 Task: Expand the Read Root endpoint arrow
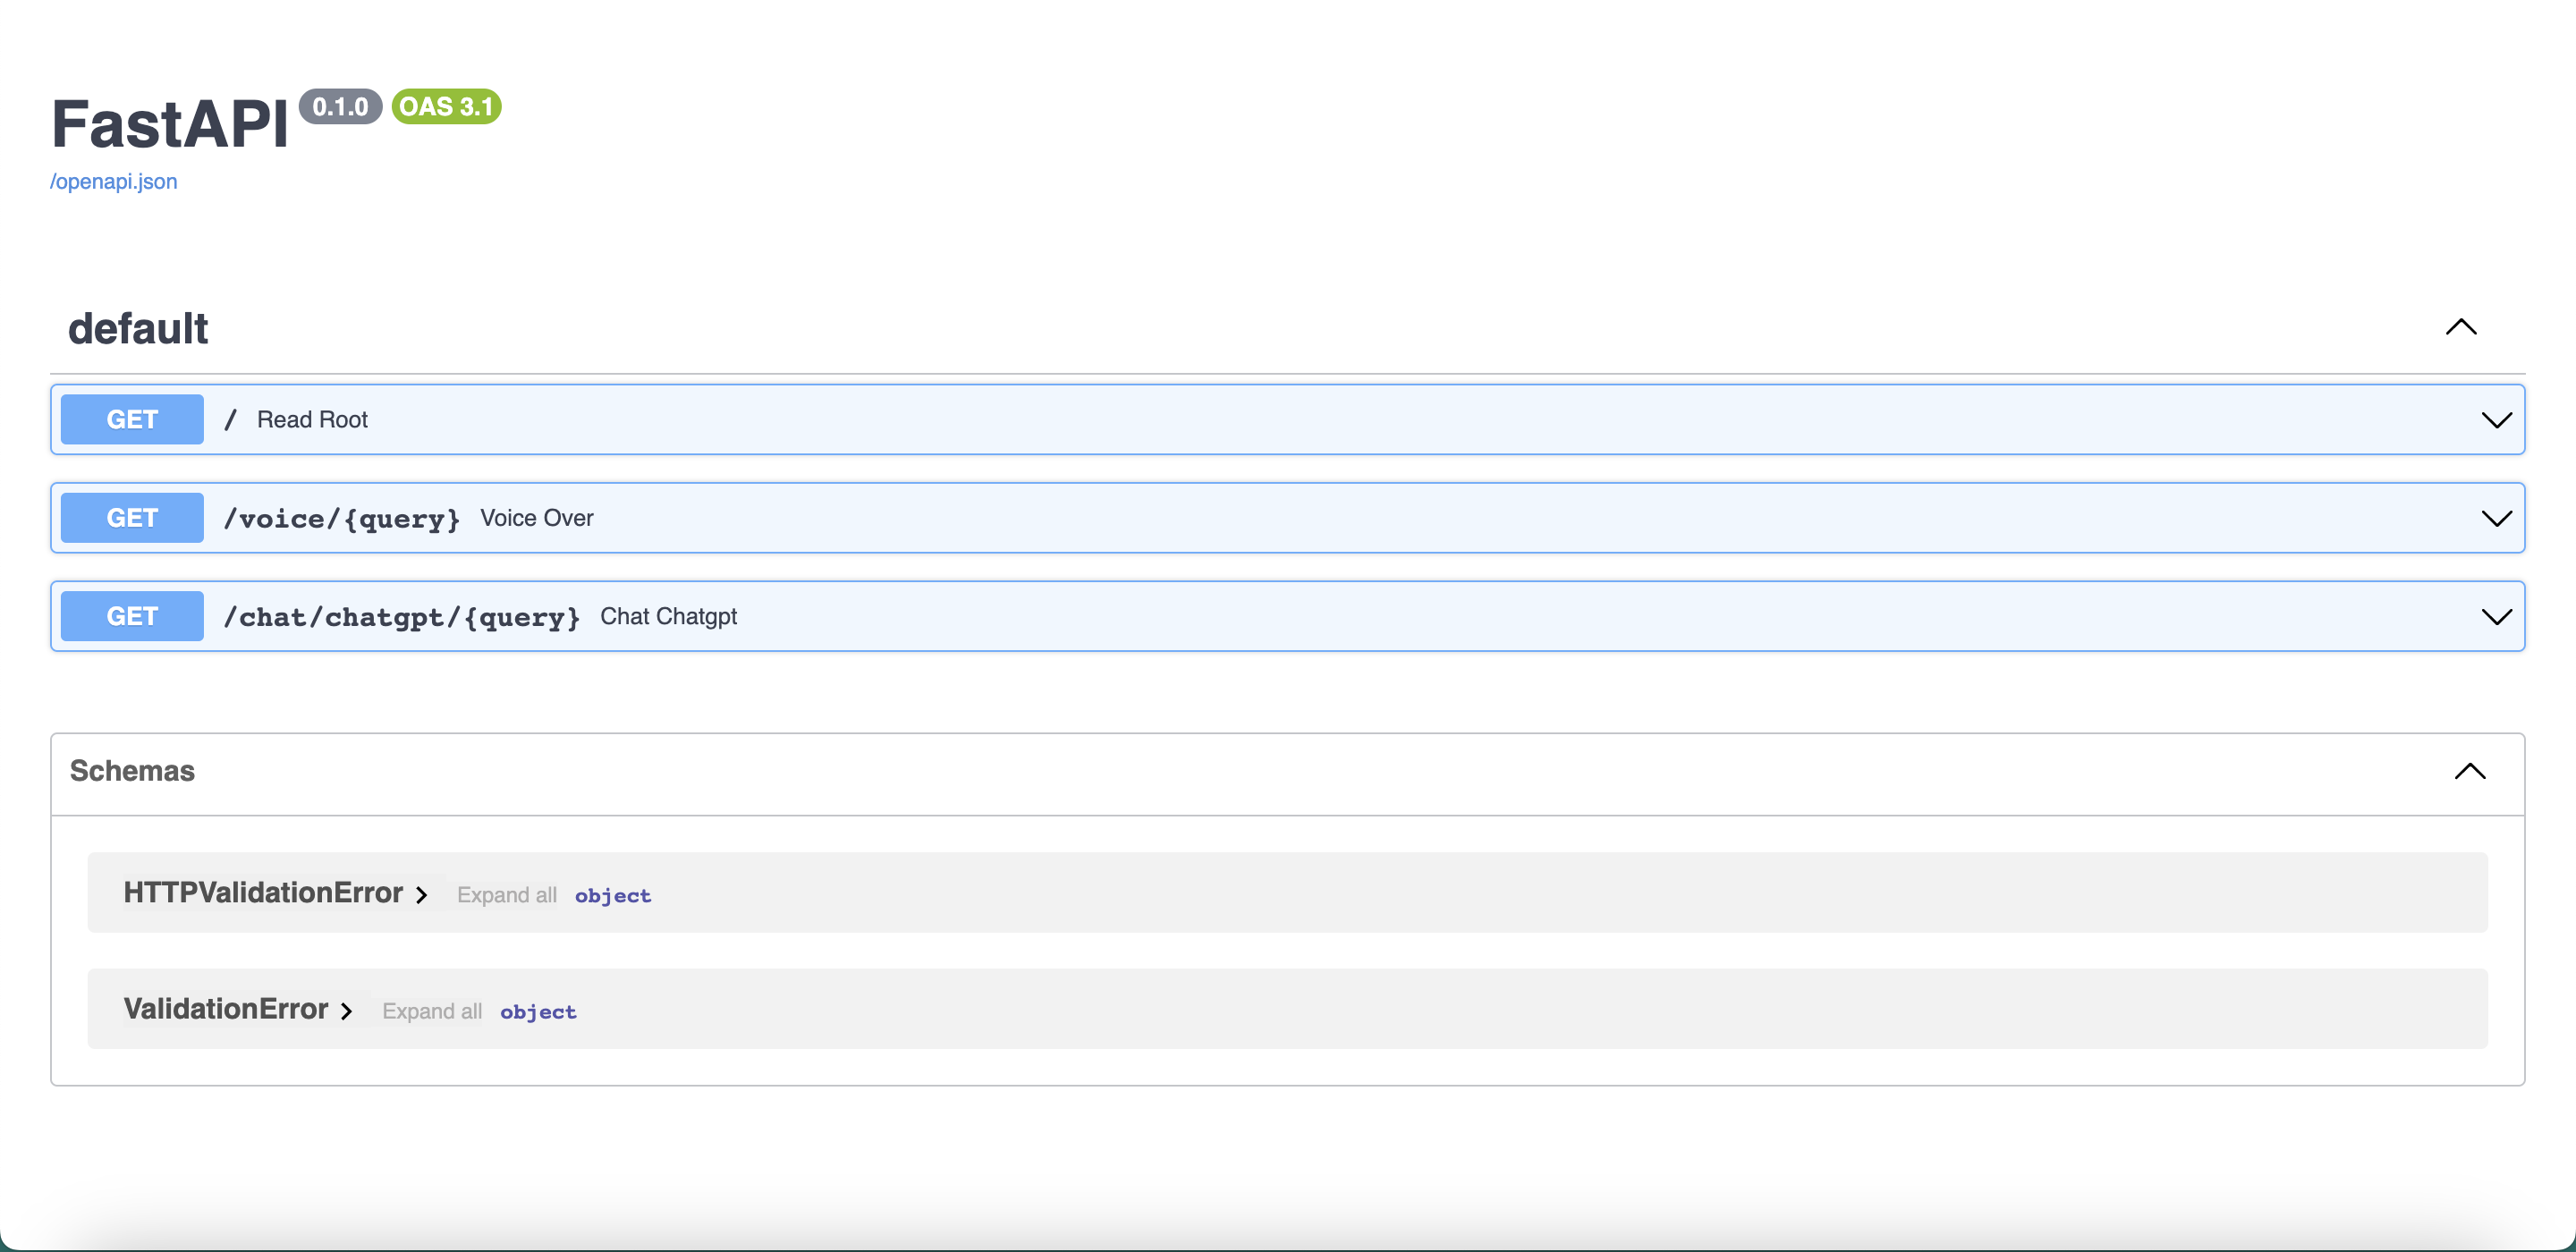click(2496, 420)
